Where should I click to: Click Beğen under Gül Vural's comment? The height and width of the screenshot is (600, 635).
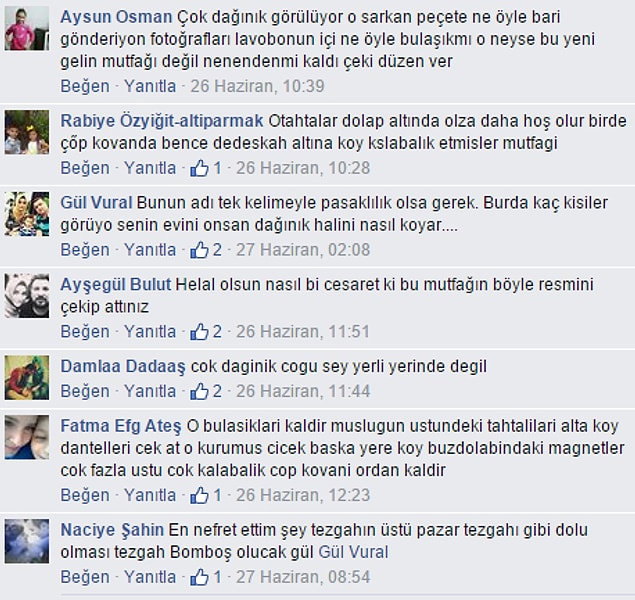85,250
